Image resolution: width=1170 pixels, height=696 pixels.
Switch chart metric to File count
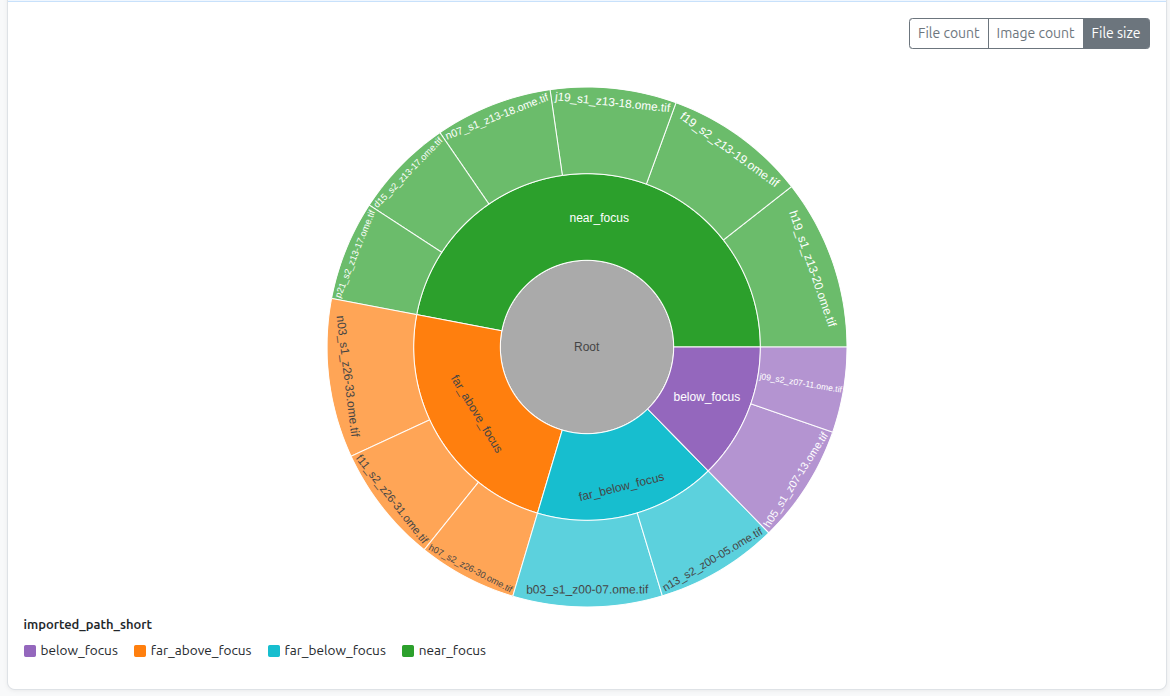click(948, 34)
